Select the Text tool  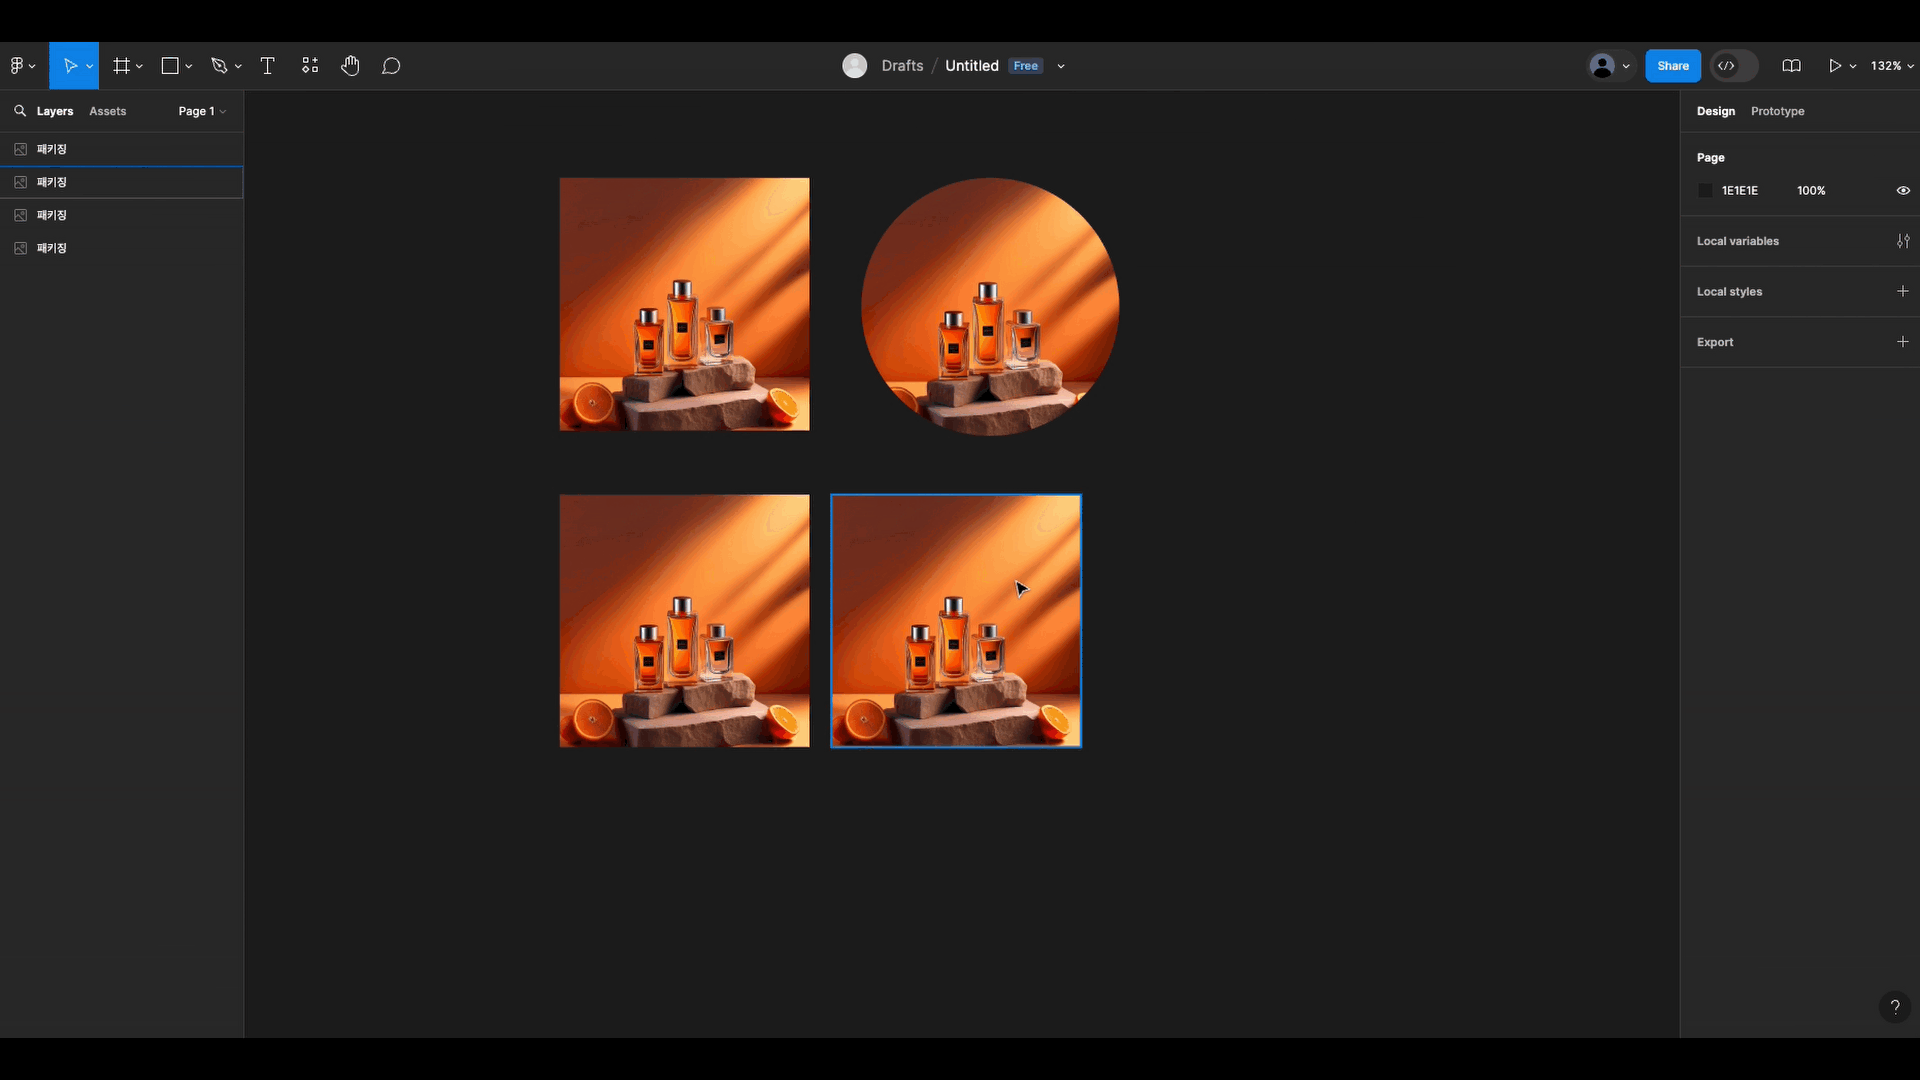point(267,66)
